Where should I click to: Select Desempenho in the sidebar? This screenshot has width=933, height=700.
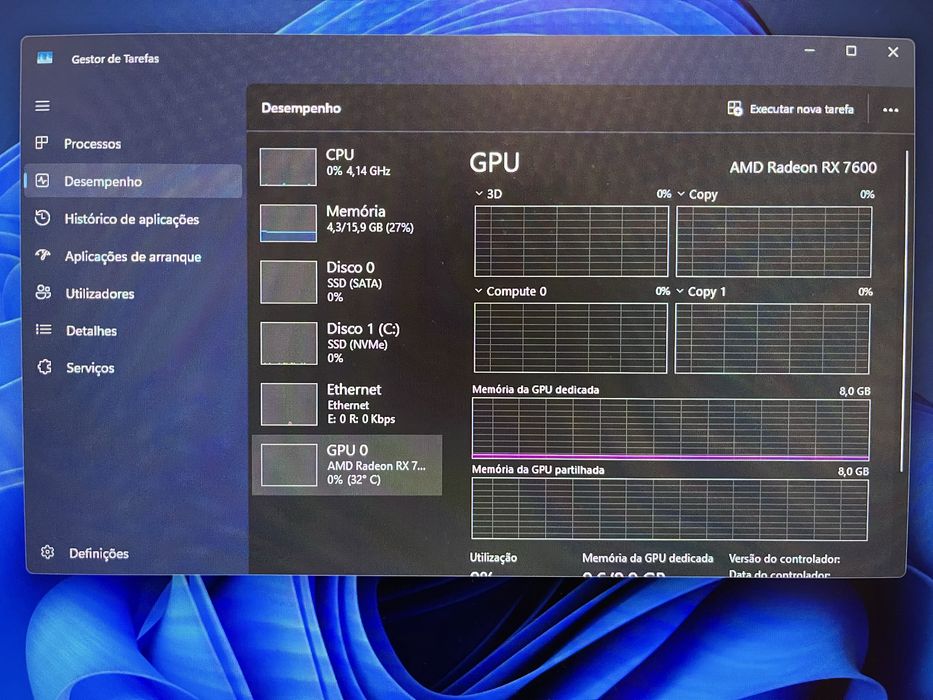(x=133, y=181)
